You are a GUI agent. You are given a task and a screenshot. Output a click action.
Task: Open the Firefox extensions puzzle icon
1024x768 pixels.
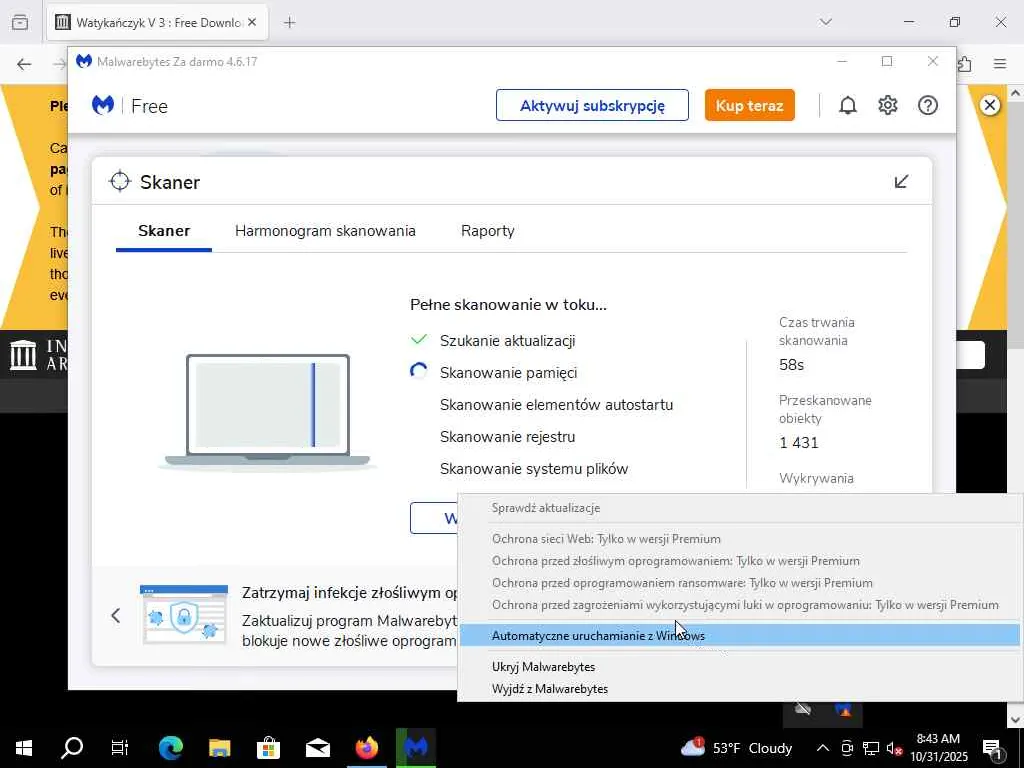pos(965,64)
